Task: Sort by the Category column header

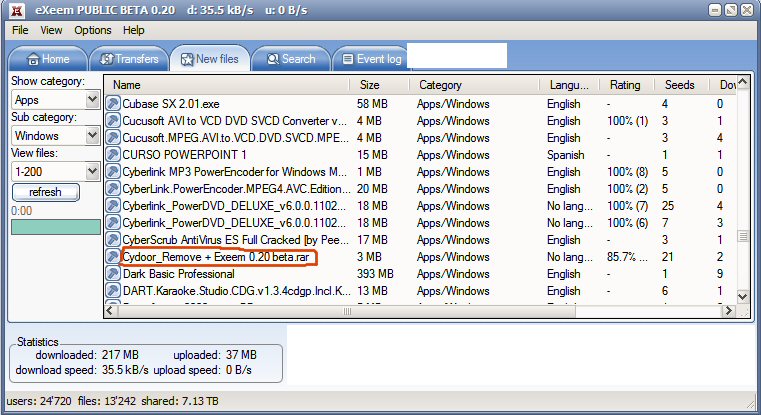Action: pos(474,85)
